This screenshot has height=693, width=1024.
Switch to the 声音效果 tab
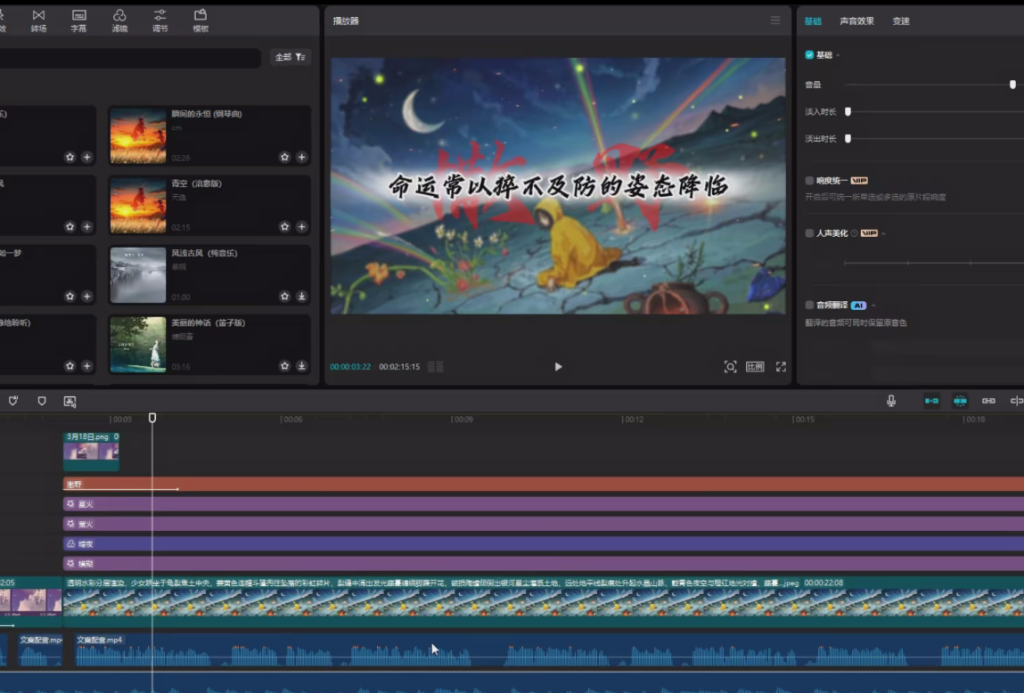tap(856, 21)
